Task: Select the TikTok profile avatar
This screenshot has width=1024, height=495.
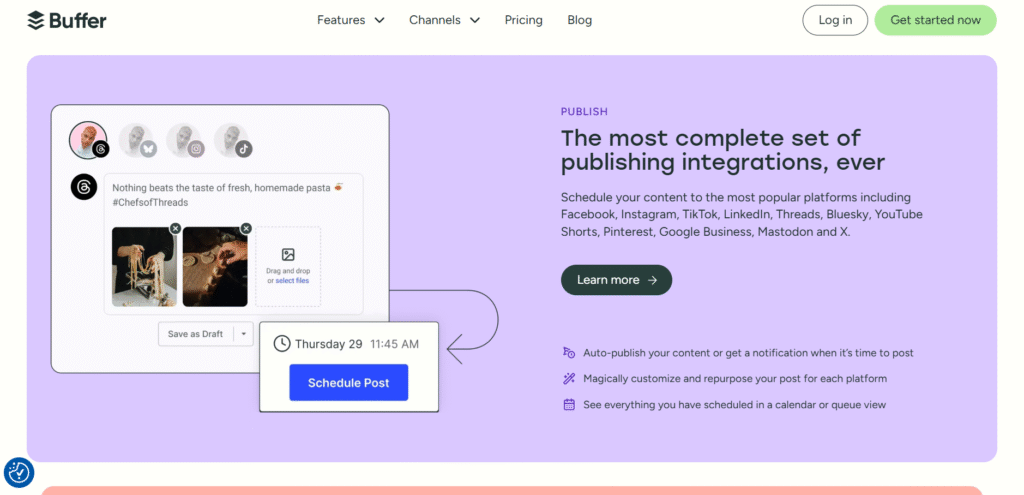Action: coord(232,140)
